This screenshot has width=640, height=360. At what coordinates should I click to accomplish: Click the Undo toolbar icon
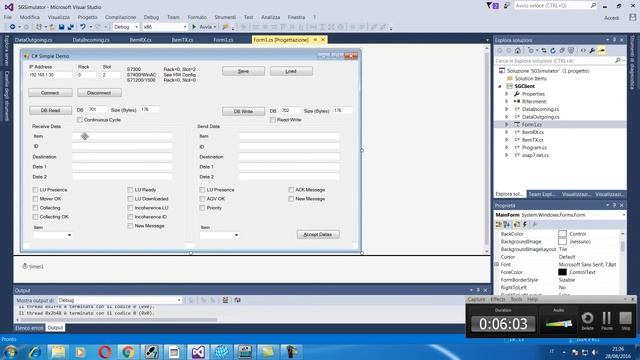pos(83,27)
